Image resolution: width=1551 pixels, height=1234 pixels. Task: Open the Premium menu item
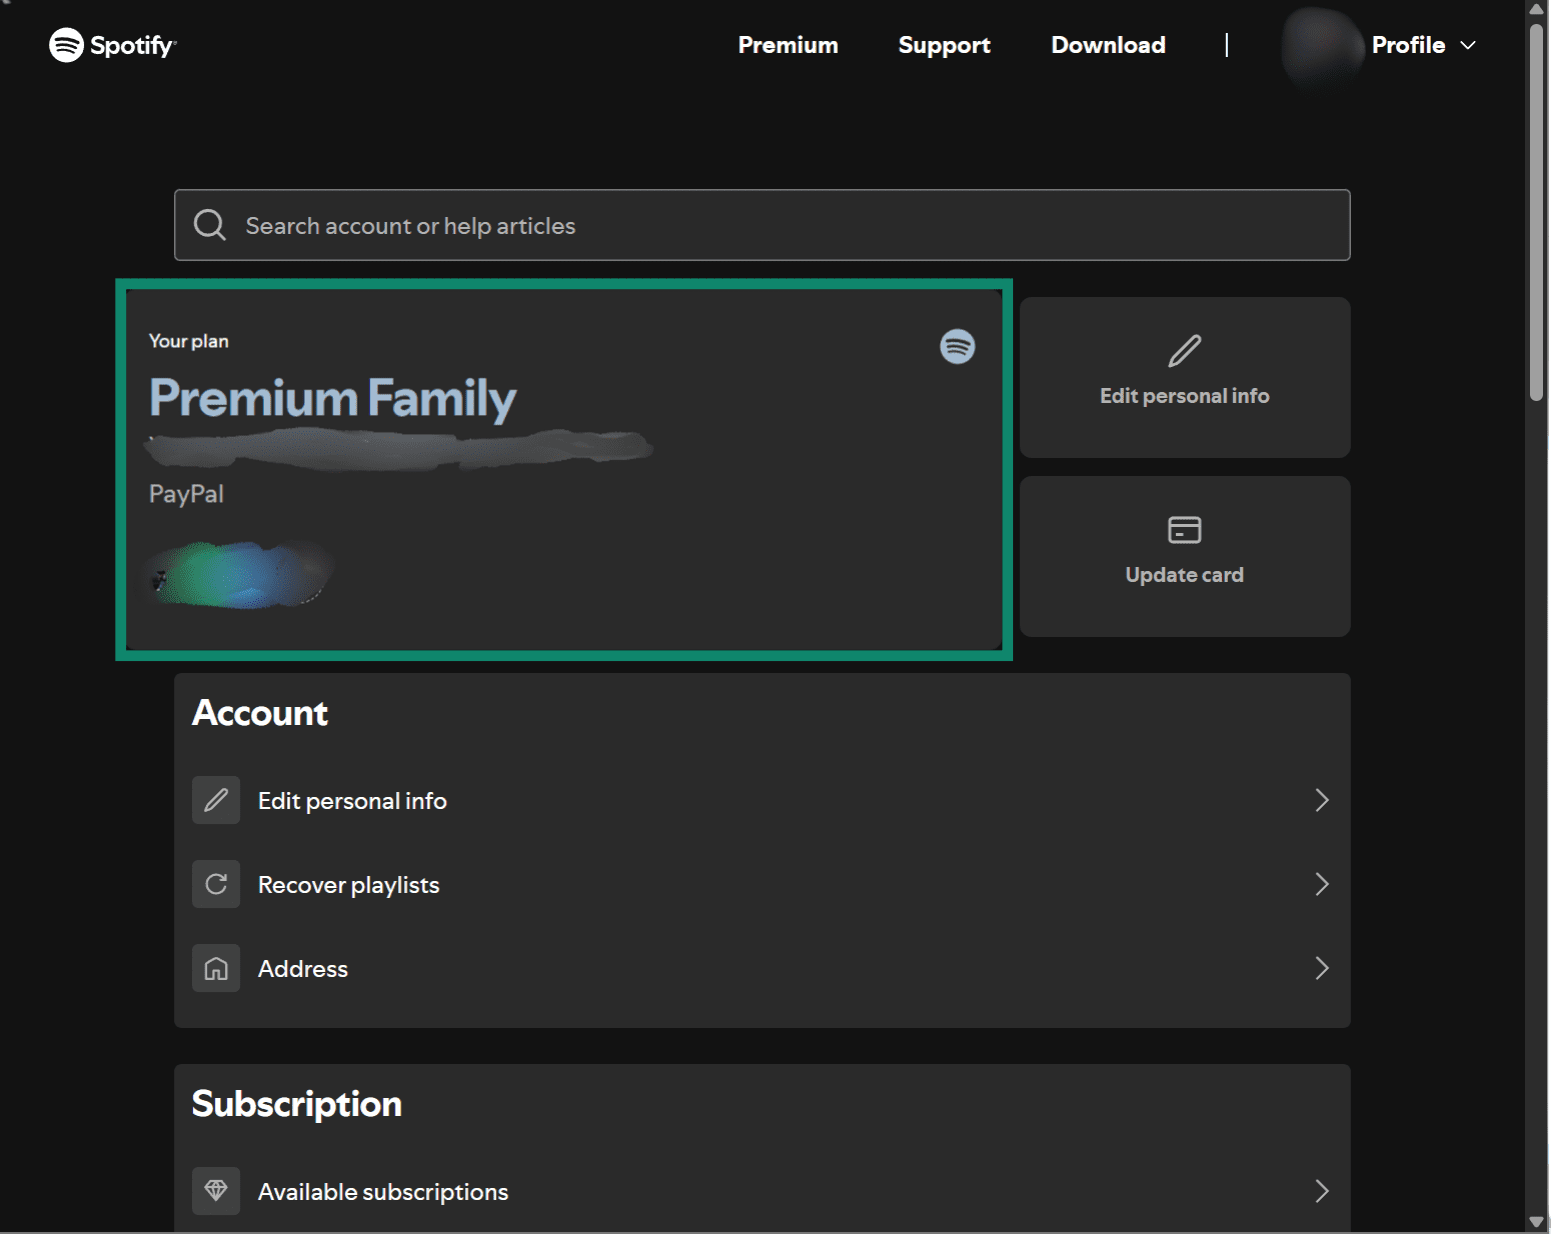click(x=788, y=45)
